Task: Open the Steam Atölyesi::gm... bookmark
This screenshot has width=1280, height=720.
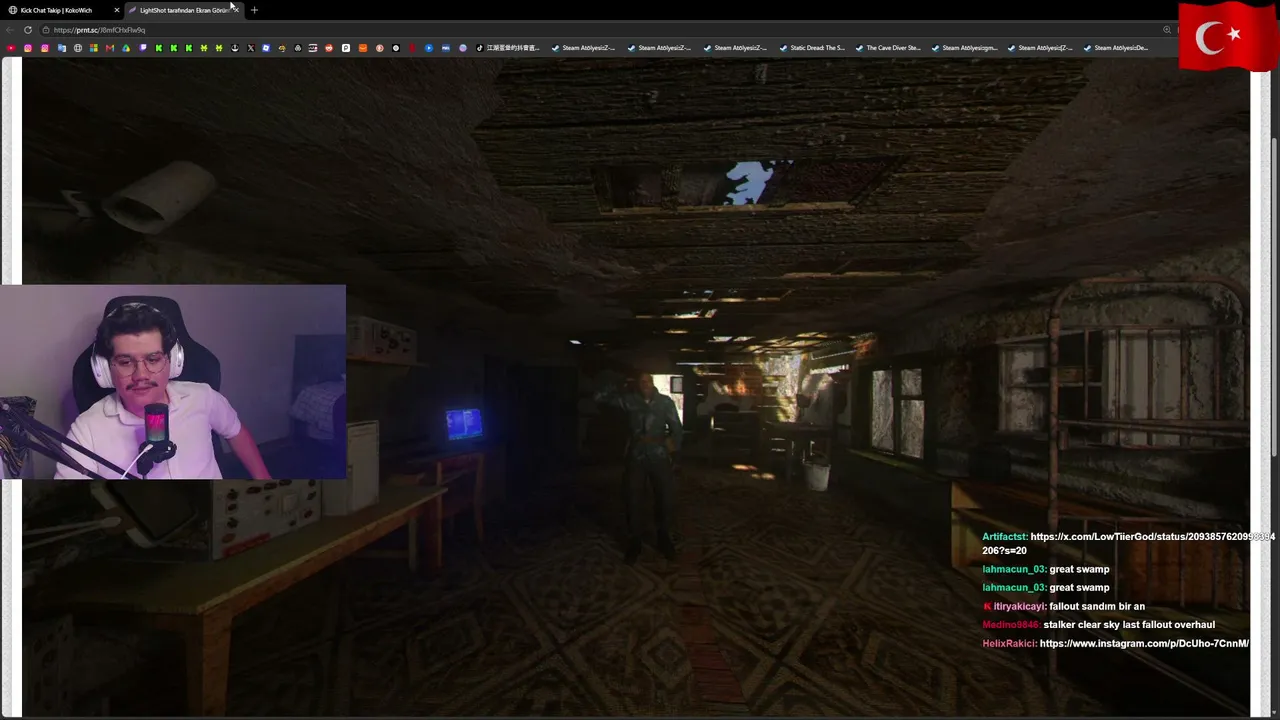Action: click(x=964, y=48)
